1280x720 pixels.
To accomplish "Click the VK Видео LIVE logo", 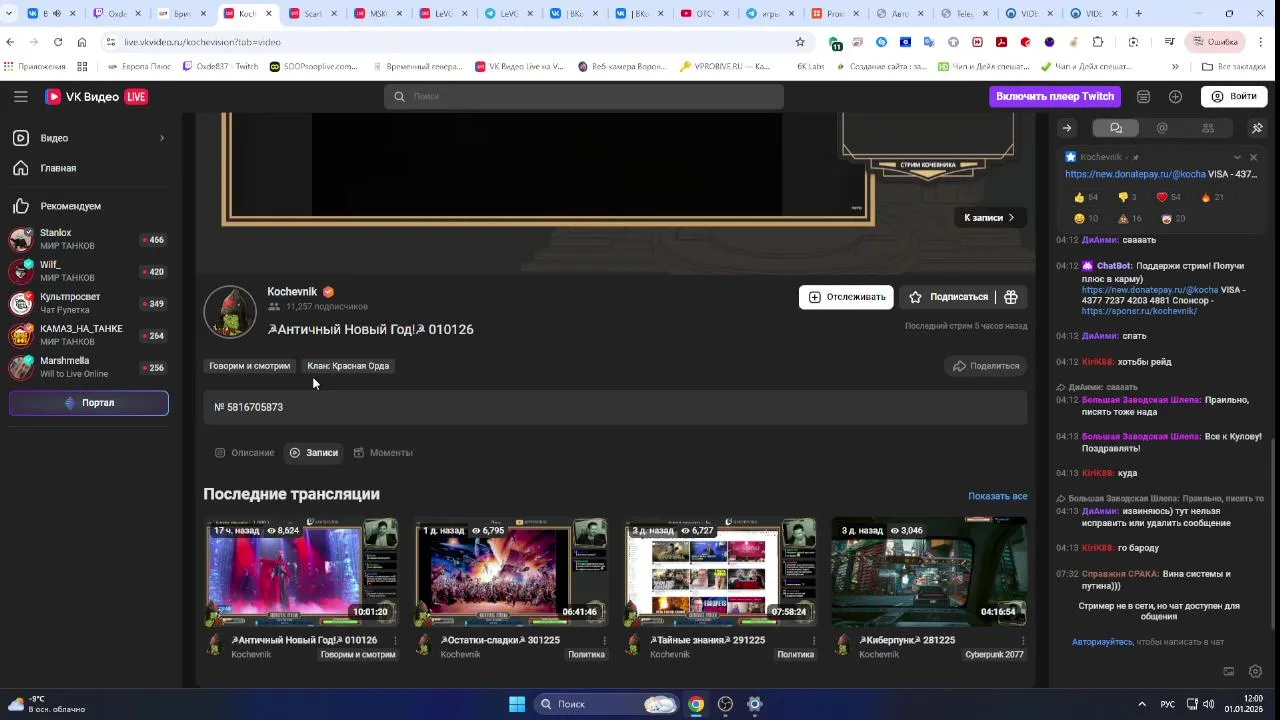I will point(96,96).
